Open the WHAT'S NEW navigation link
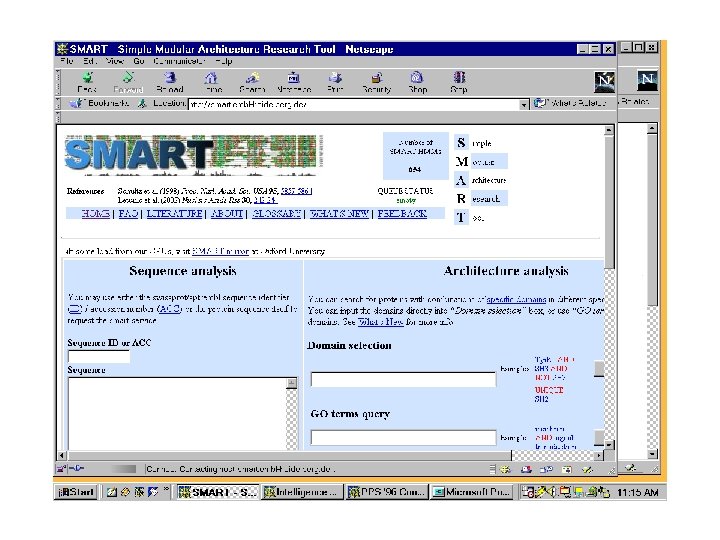 339,214
